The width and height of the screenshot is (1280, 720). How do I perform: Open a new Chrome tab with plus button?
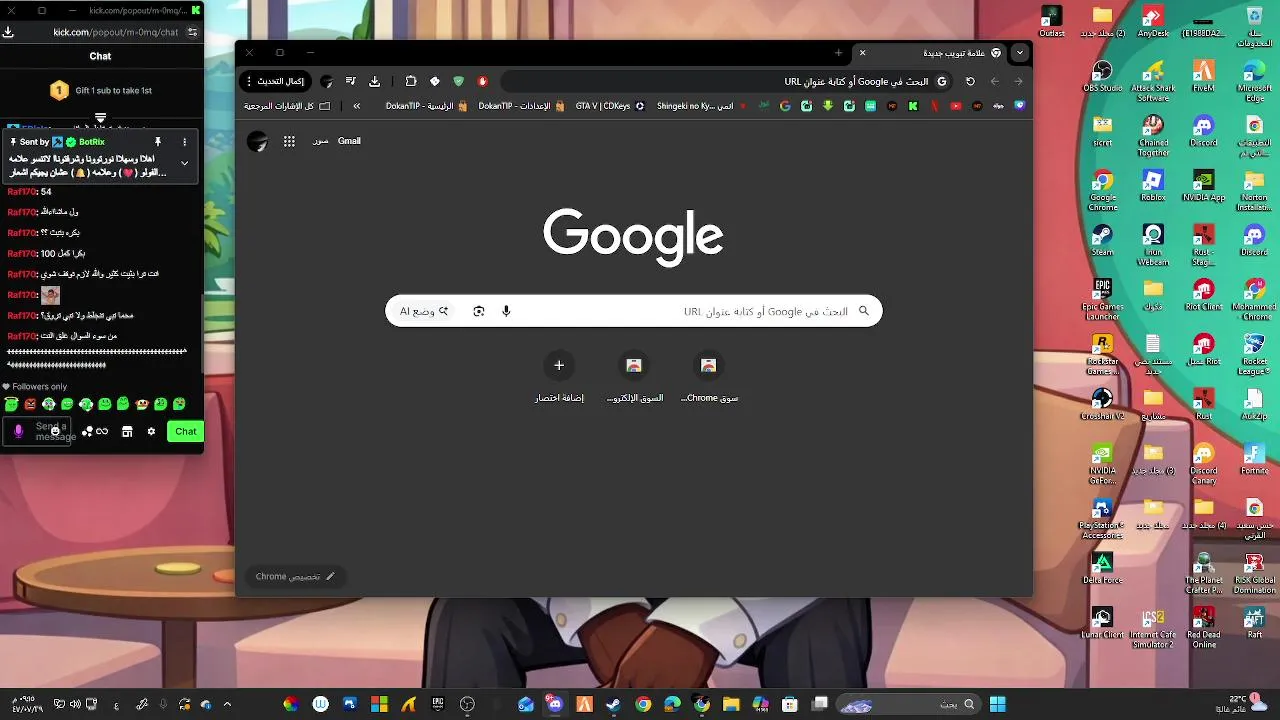pos(838,53)
